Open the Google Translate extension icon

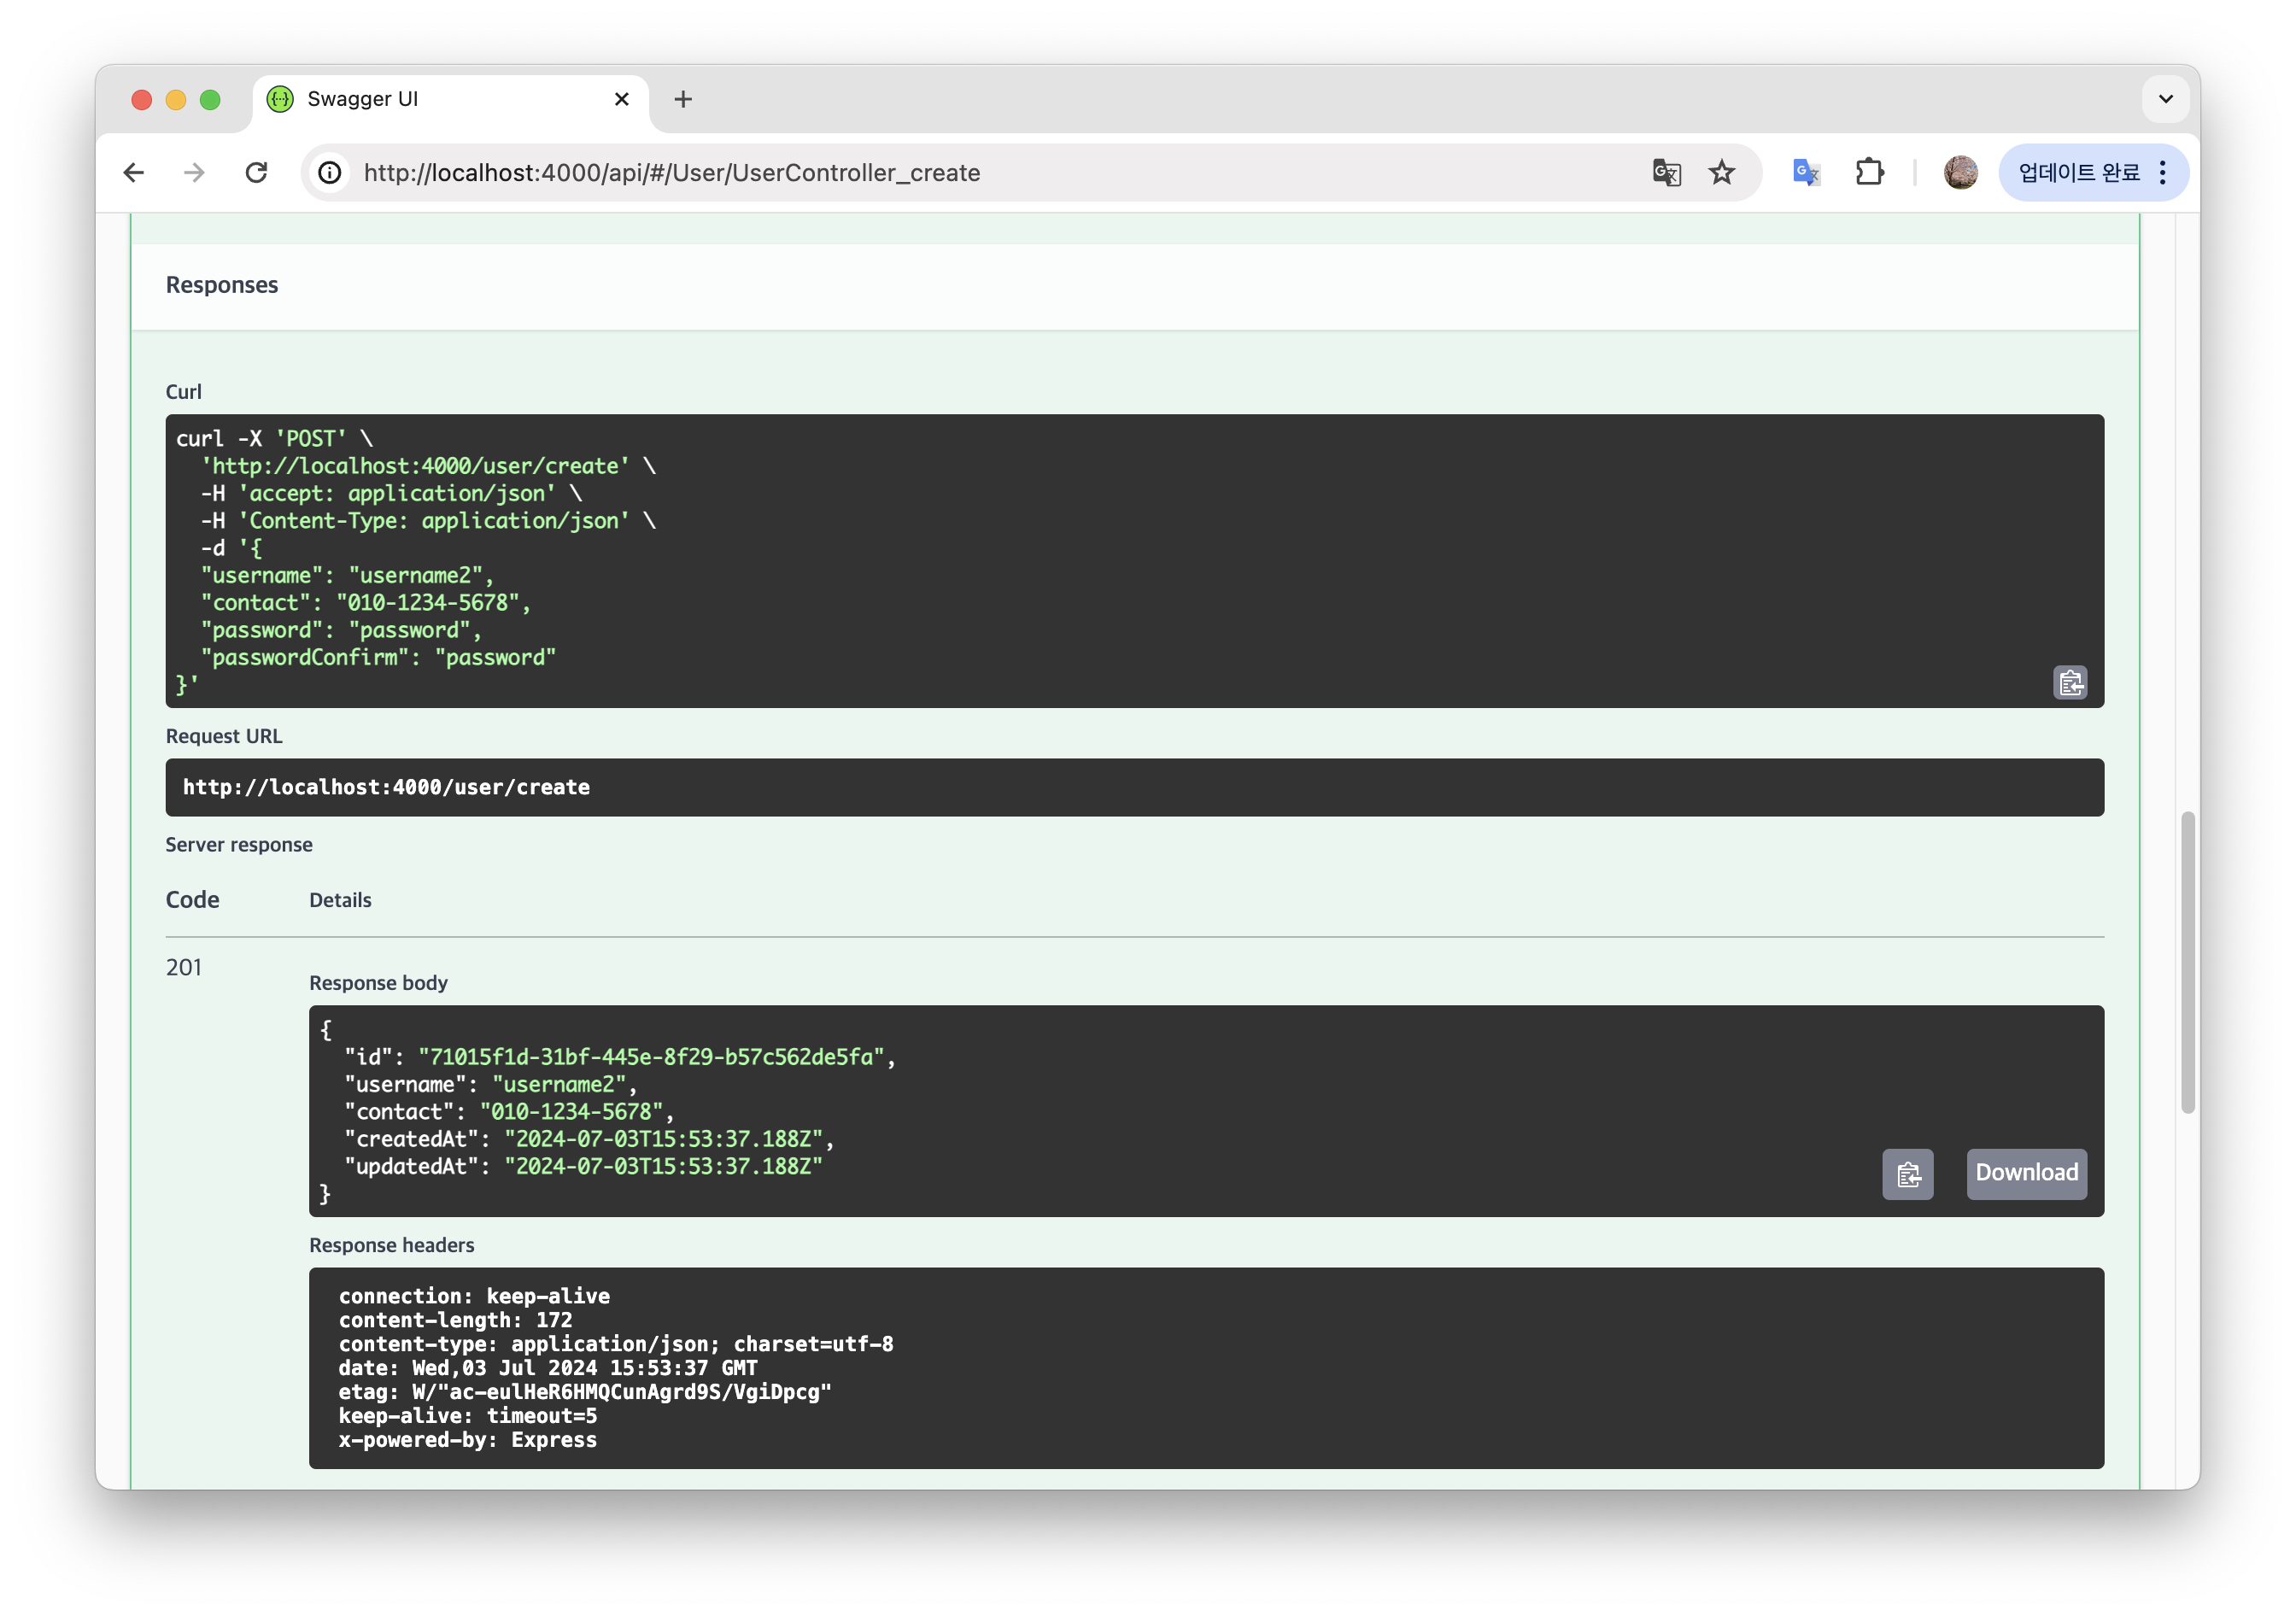tap(1806, 173)
